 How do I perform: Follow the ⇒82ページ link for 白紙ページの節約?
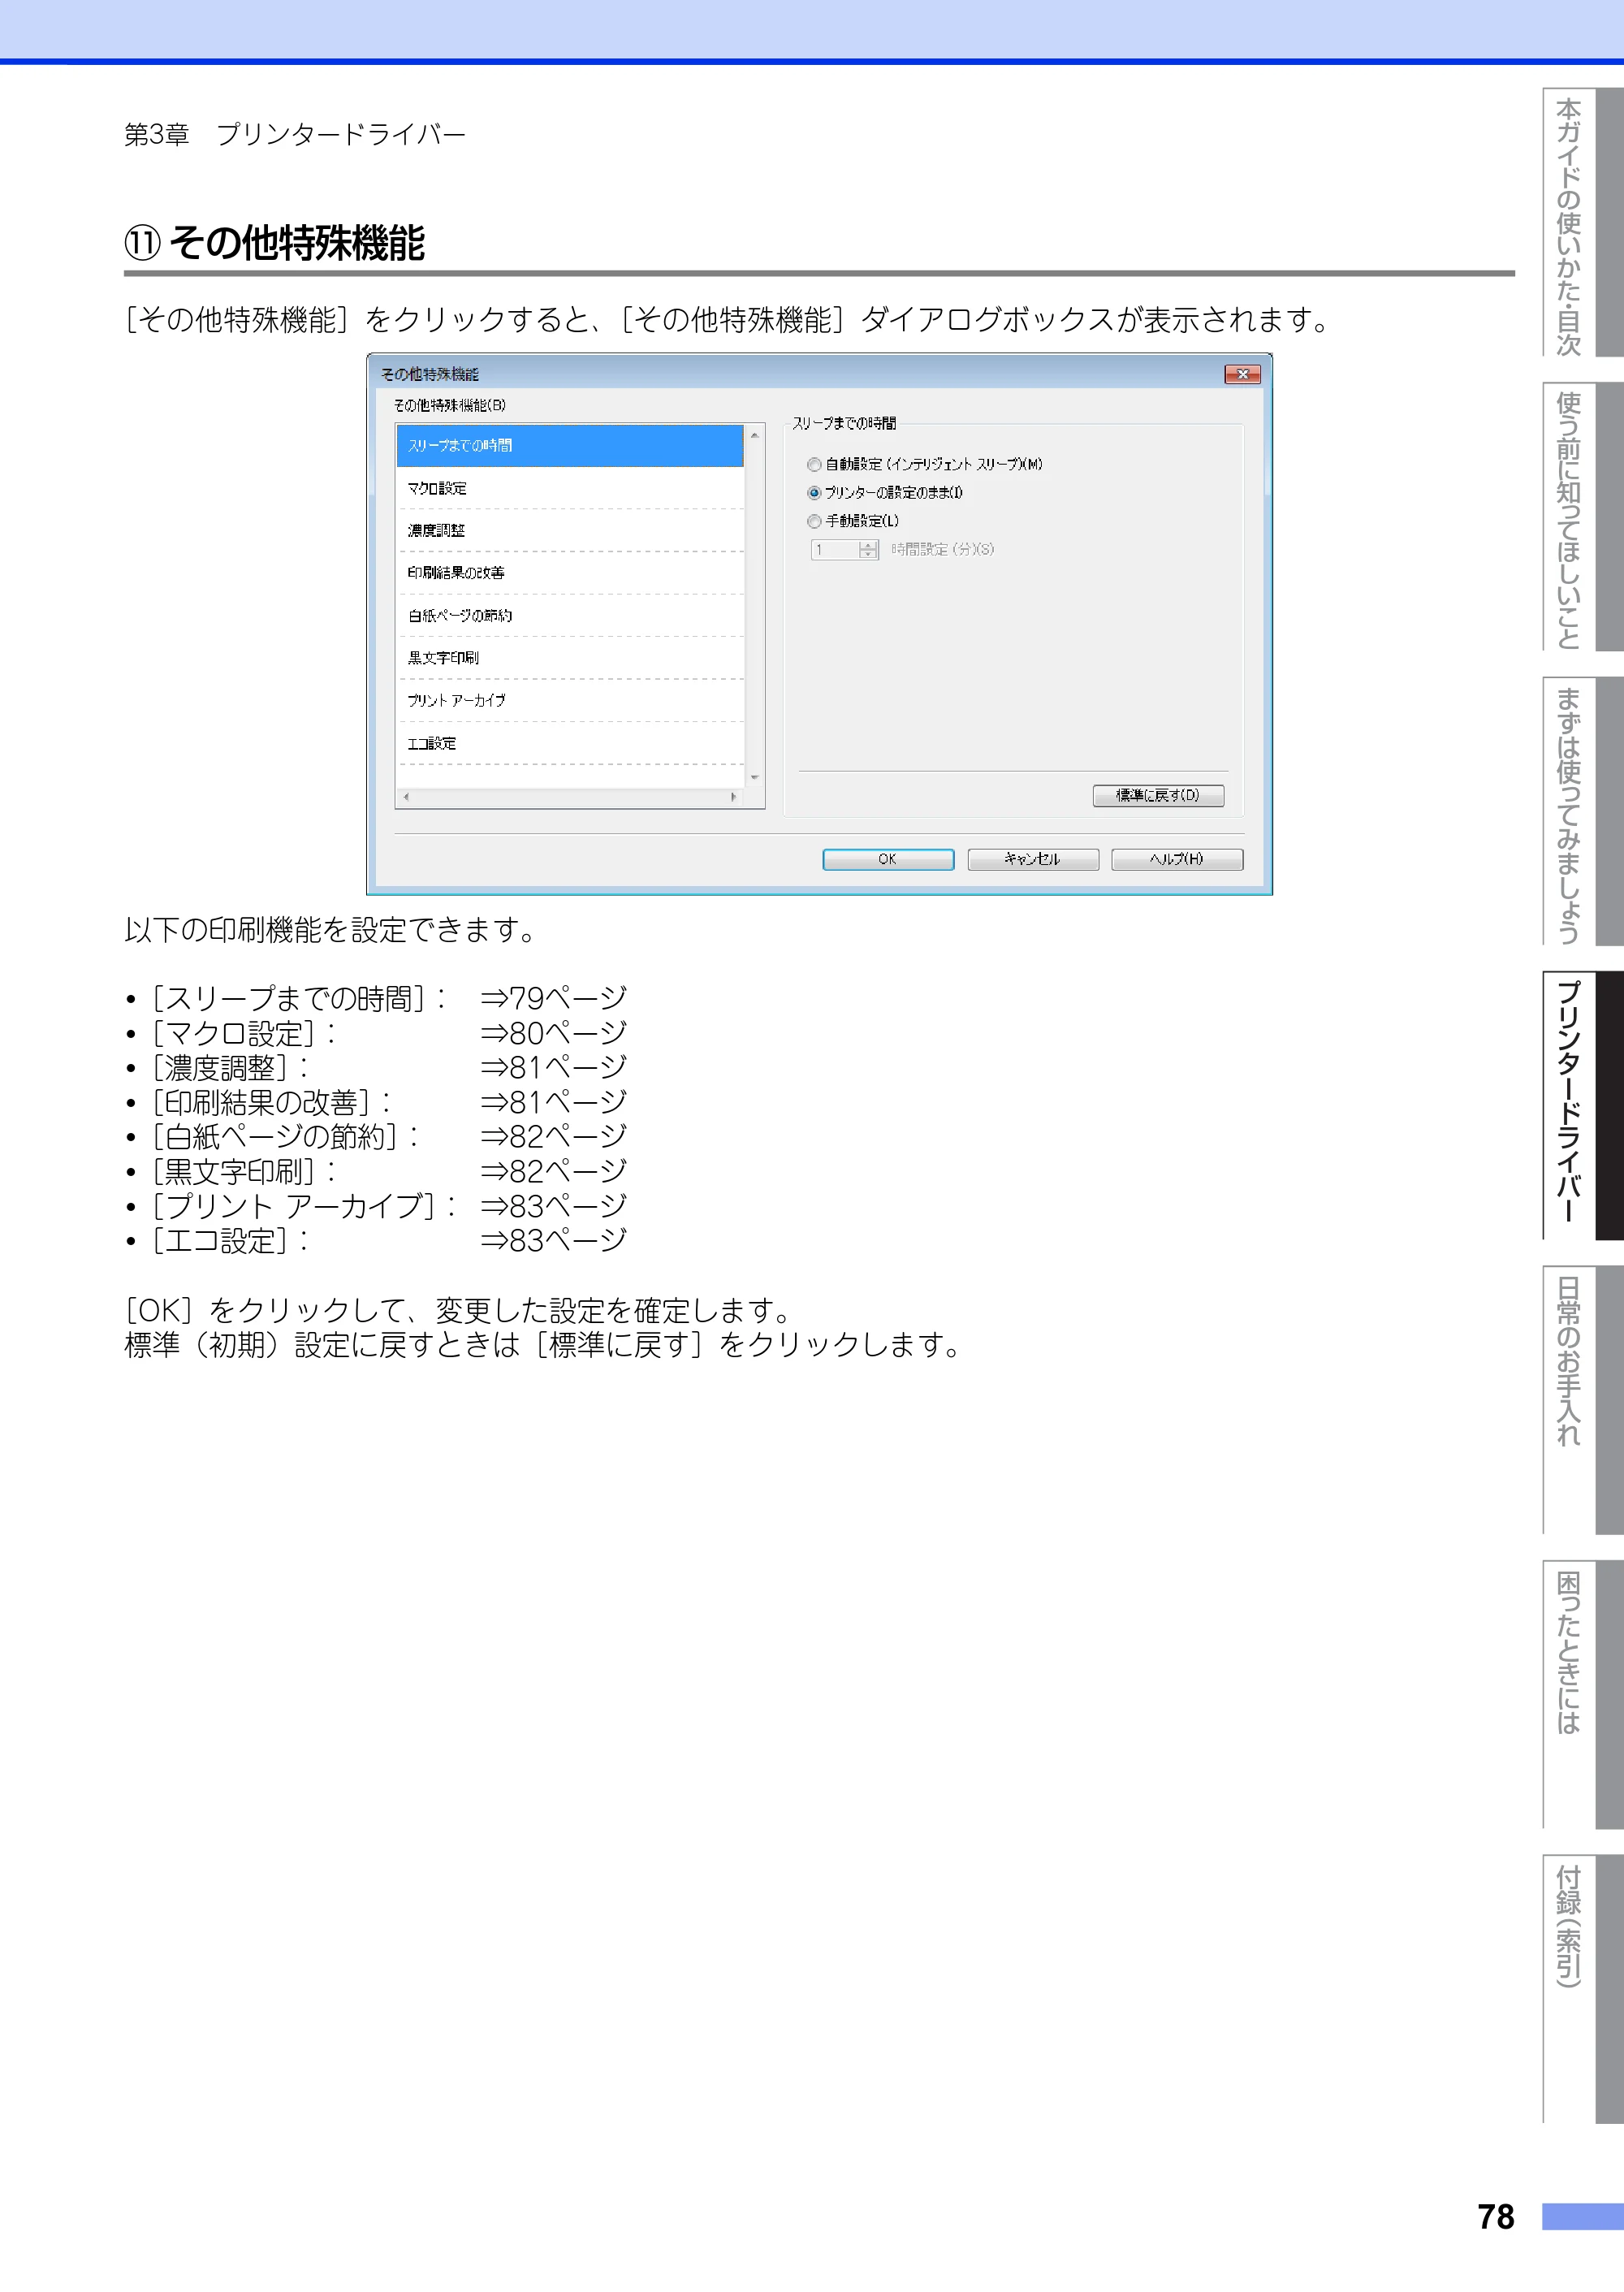point(553,1136)
